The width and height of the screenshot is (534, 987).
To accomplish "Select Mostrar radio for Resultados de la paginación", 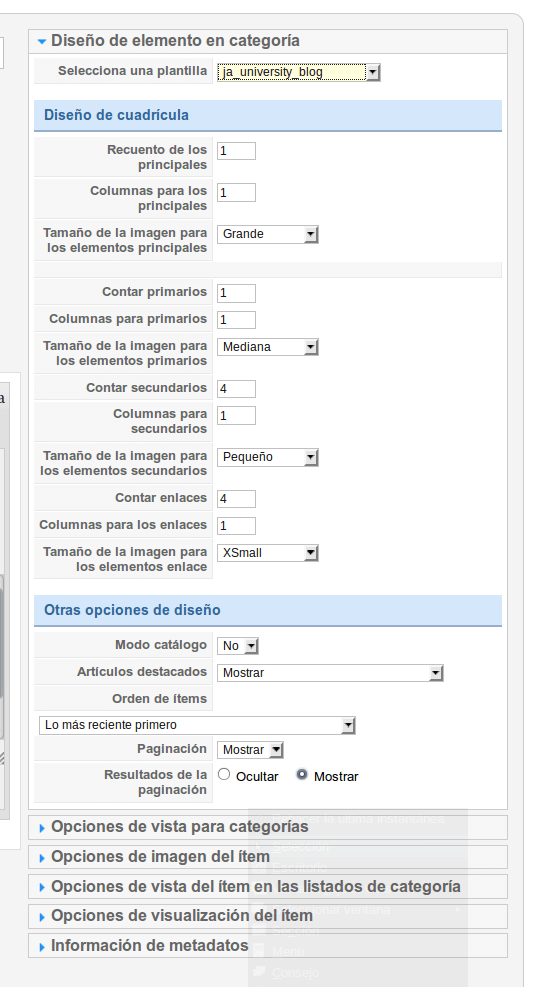I will 302,775.
